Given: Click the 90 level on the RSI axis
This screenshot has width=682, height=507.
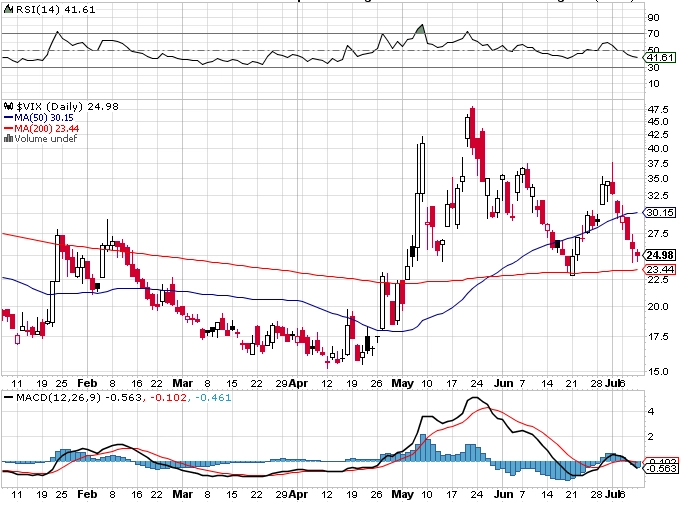Looking at the screenshot, I should pos(653,17).
